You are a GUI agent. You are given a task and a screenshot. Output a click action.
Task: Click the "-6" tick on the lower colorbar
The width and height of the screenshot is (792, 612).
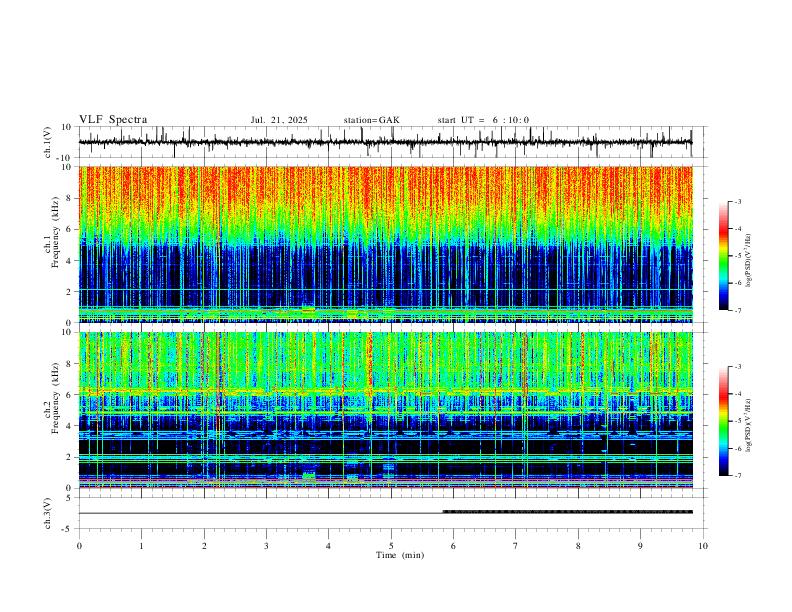pos(738,448)
